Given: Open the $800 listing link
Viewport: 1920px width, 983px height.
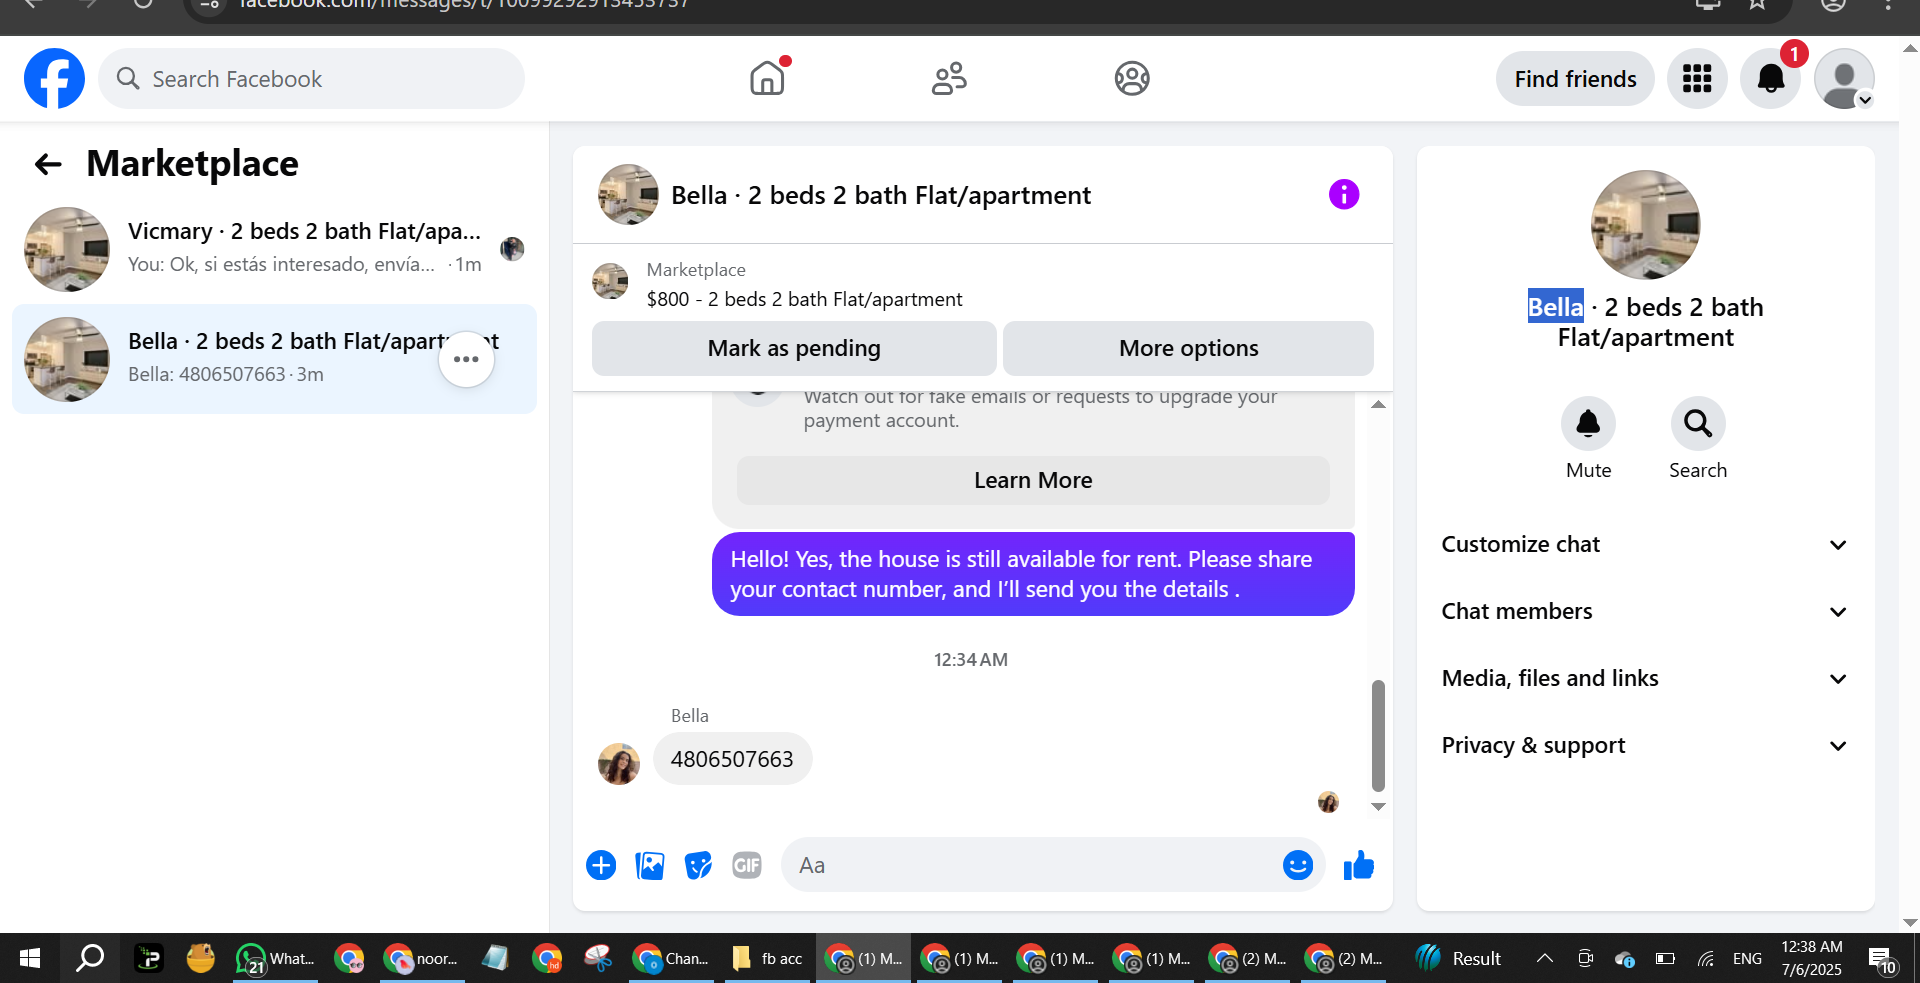Looking at the screenshot, I should [804, 299].
